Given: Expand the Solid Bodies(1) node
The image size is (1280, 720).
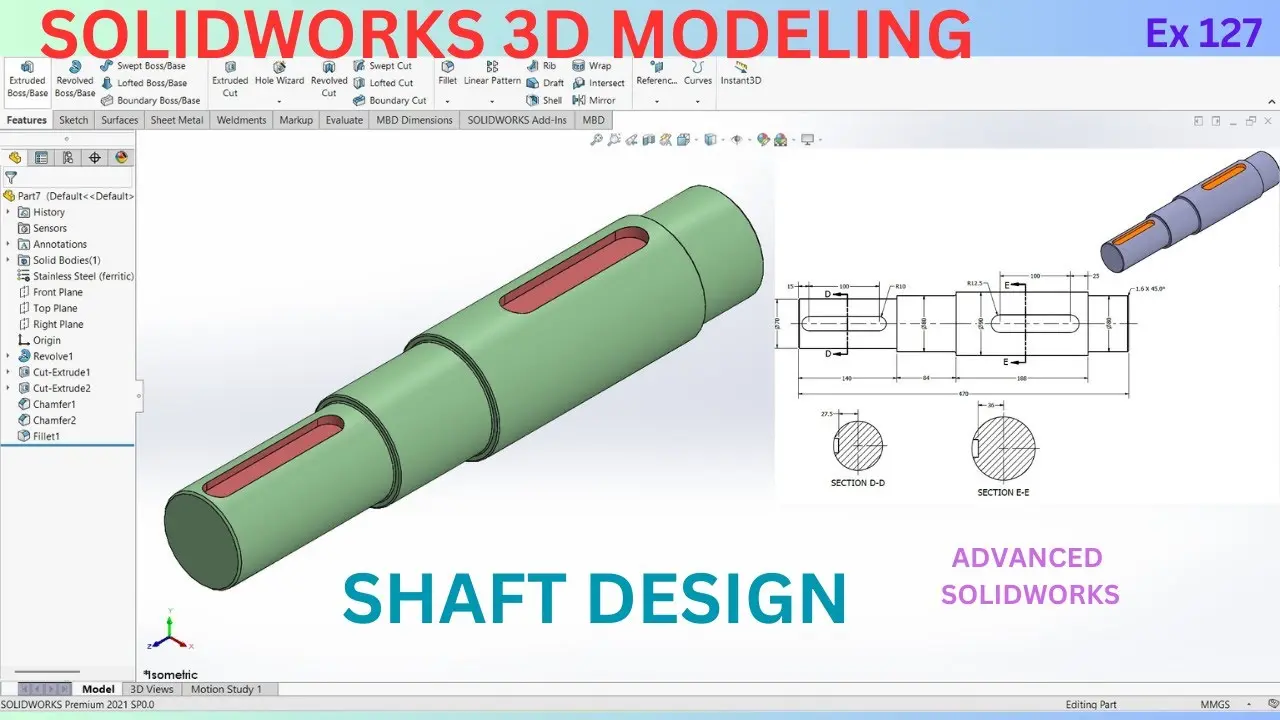Looking at the screenshot, I should [9, 260].
